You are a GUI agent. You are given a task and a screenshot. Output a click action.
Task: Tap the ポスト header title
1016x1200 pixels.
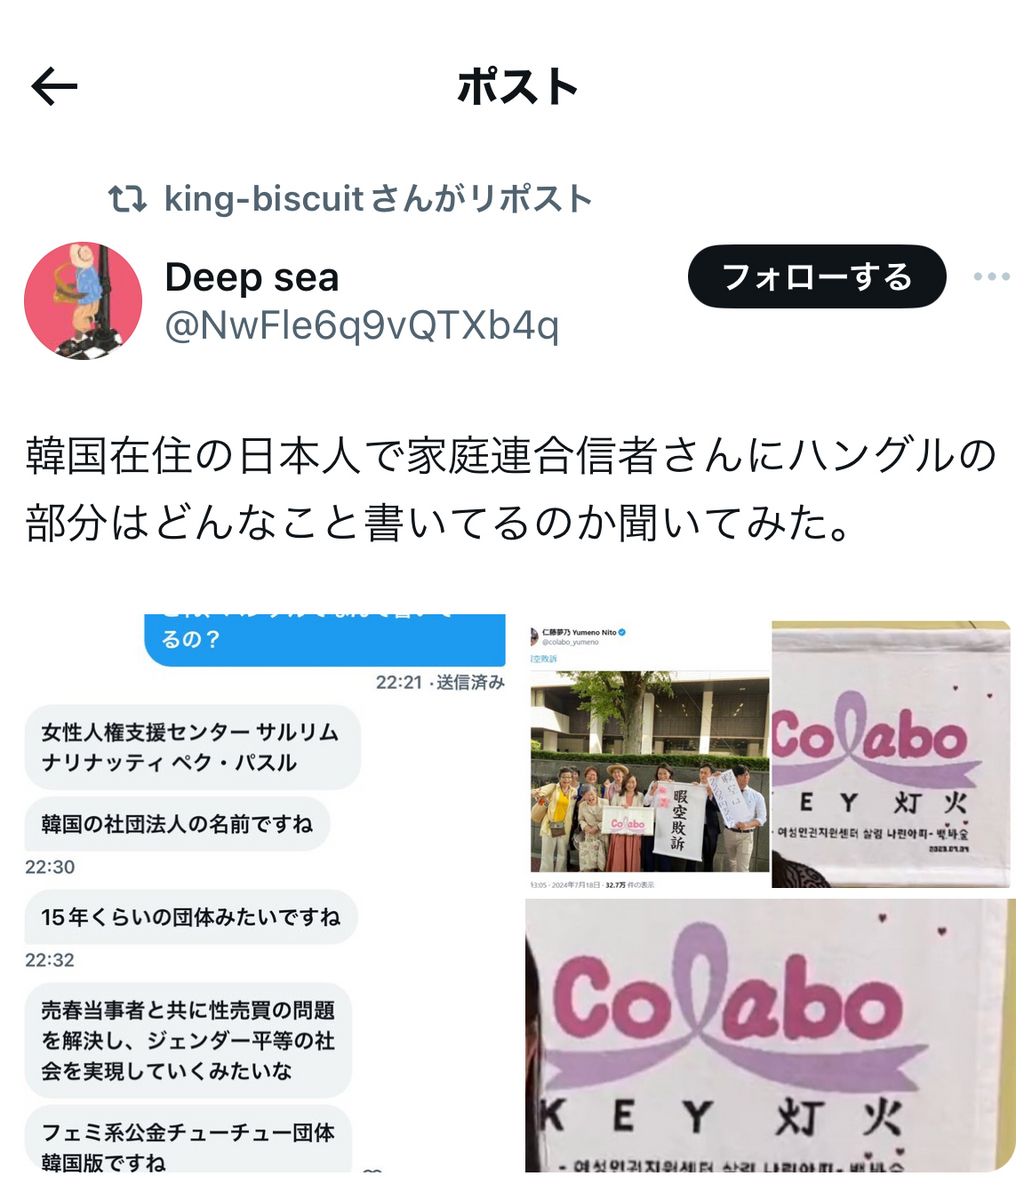(x=518, y=88)
